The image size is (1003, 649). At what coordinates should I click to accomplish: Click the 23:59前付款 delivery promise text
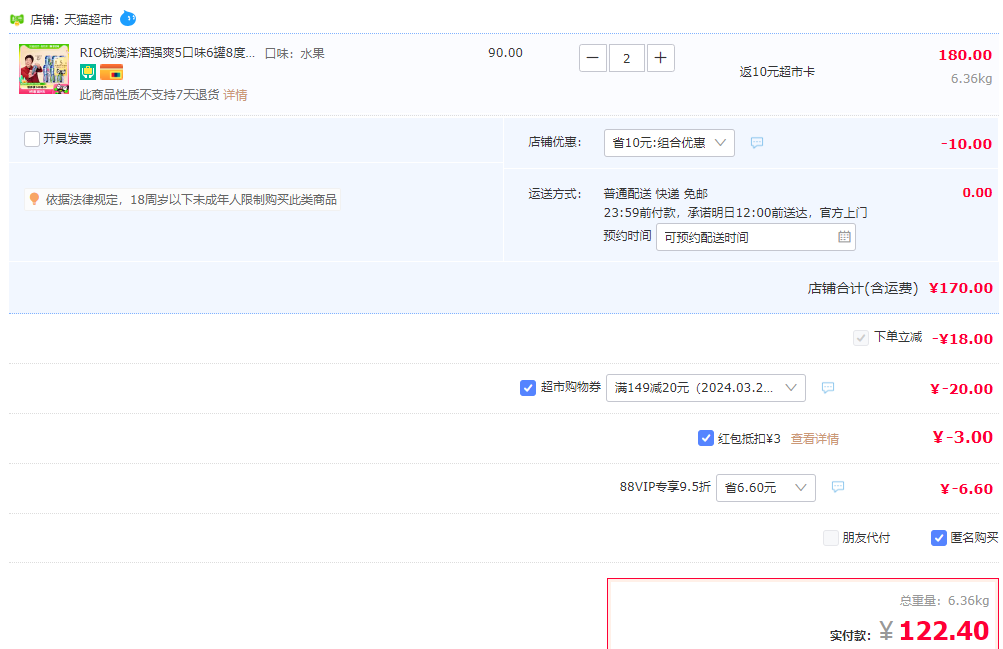coord(736,213)
